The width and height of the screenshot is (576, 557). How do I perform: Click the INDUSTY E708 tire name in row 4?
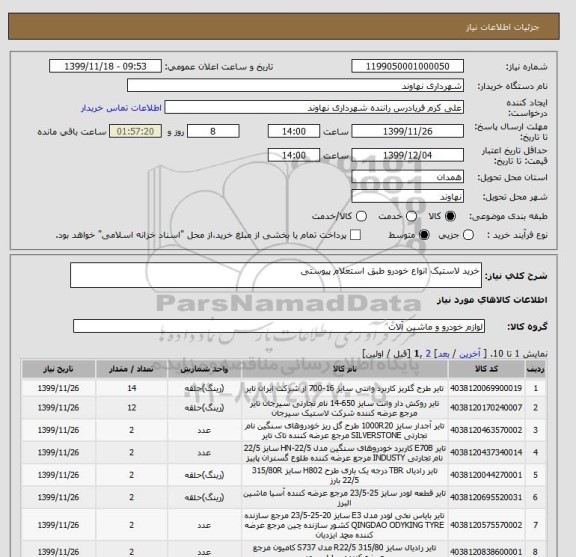[345, 453]
